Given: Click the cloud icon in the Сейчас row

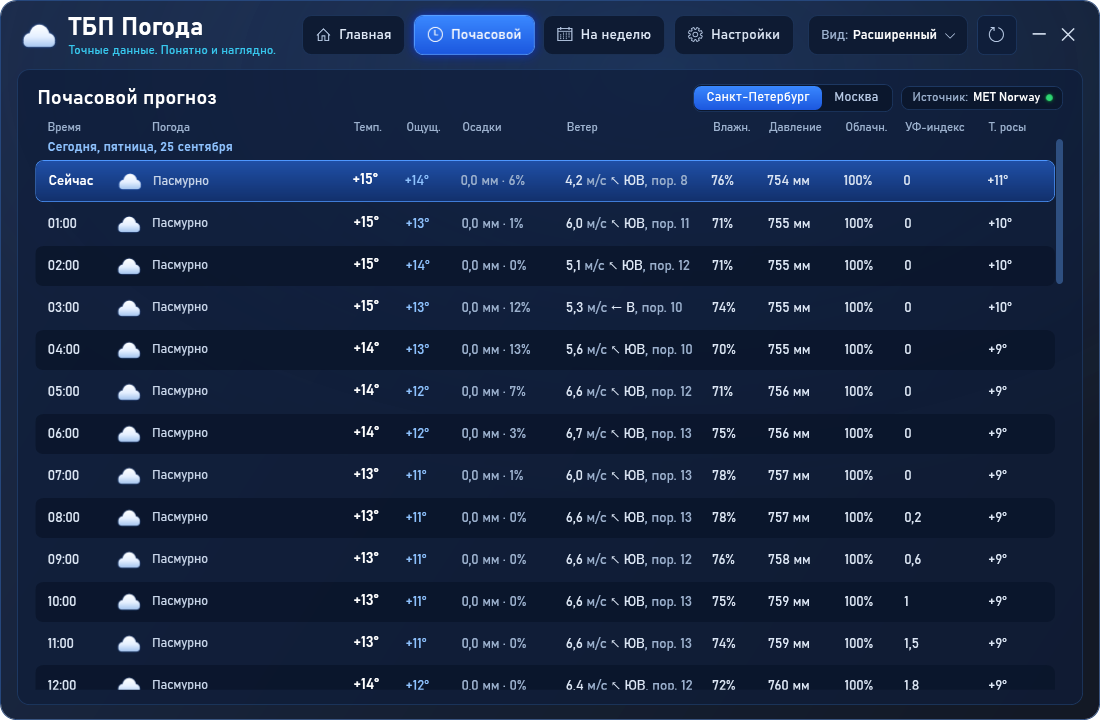Looking at the screenshot, I should click(130, 181).
